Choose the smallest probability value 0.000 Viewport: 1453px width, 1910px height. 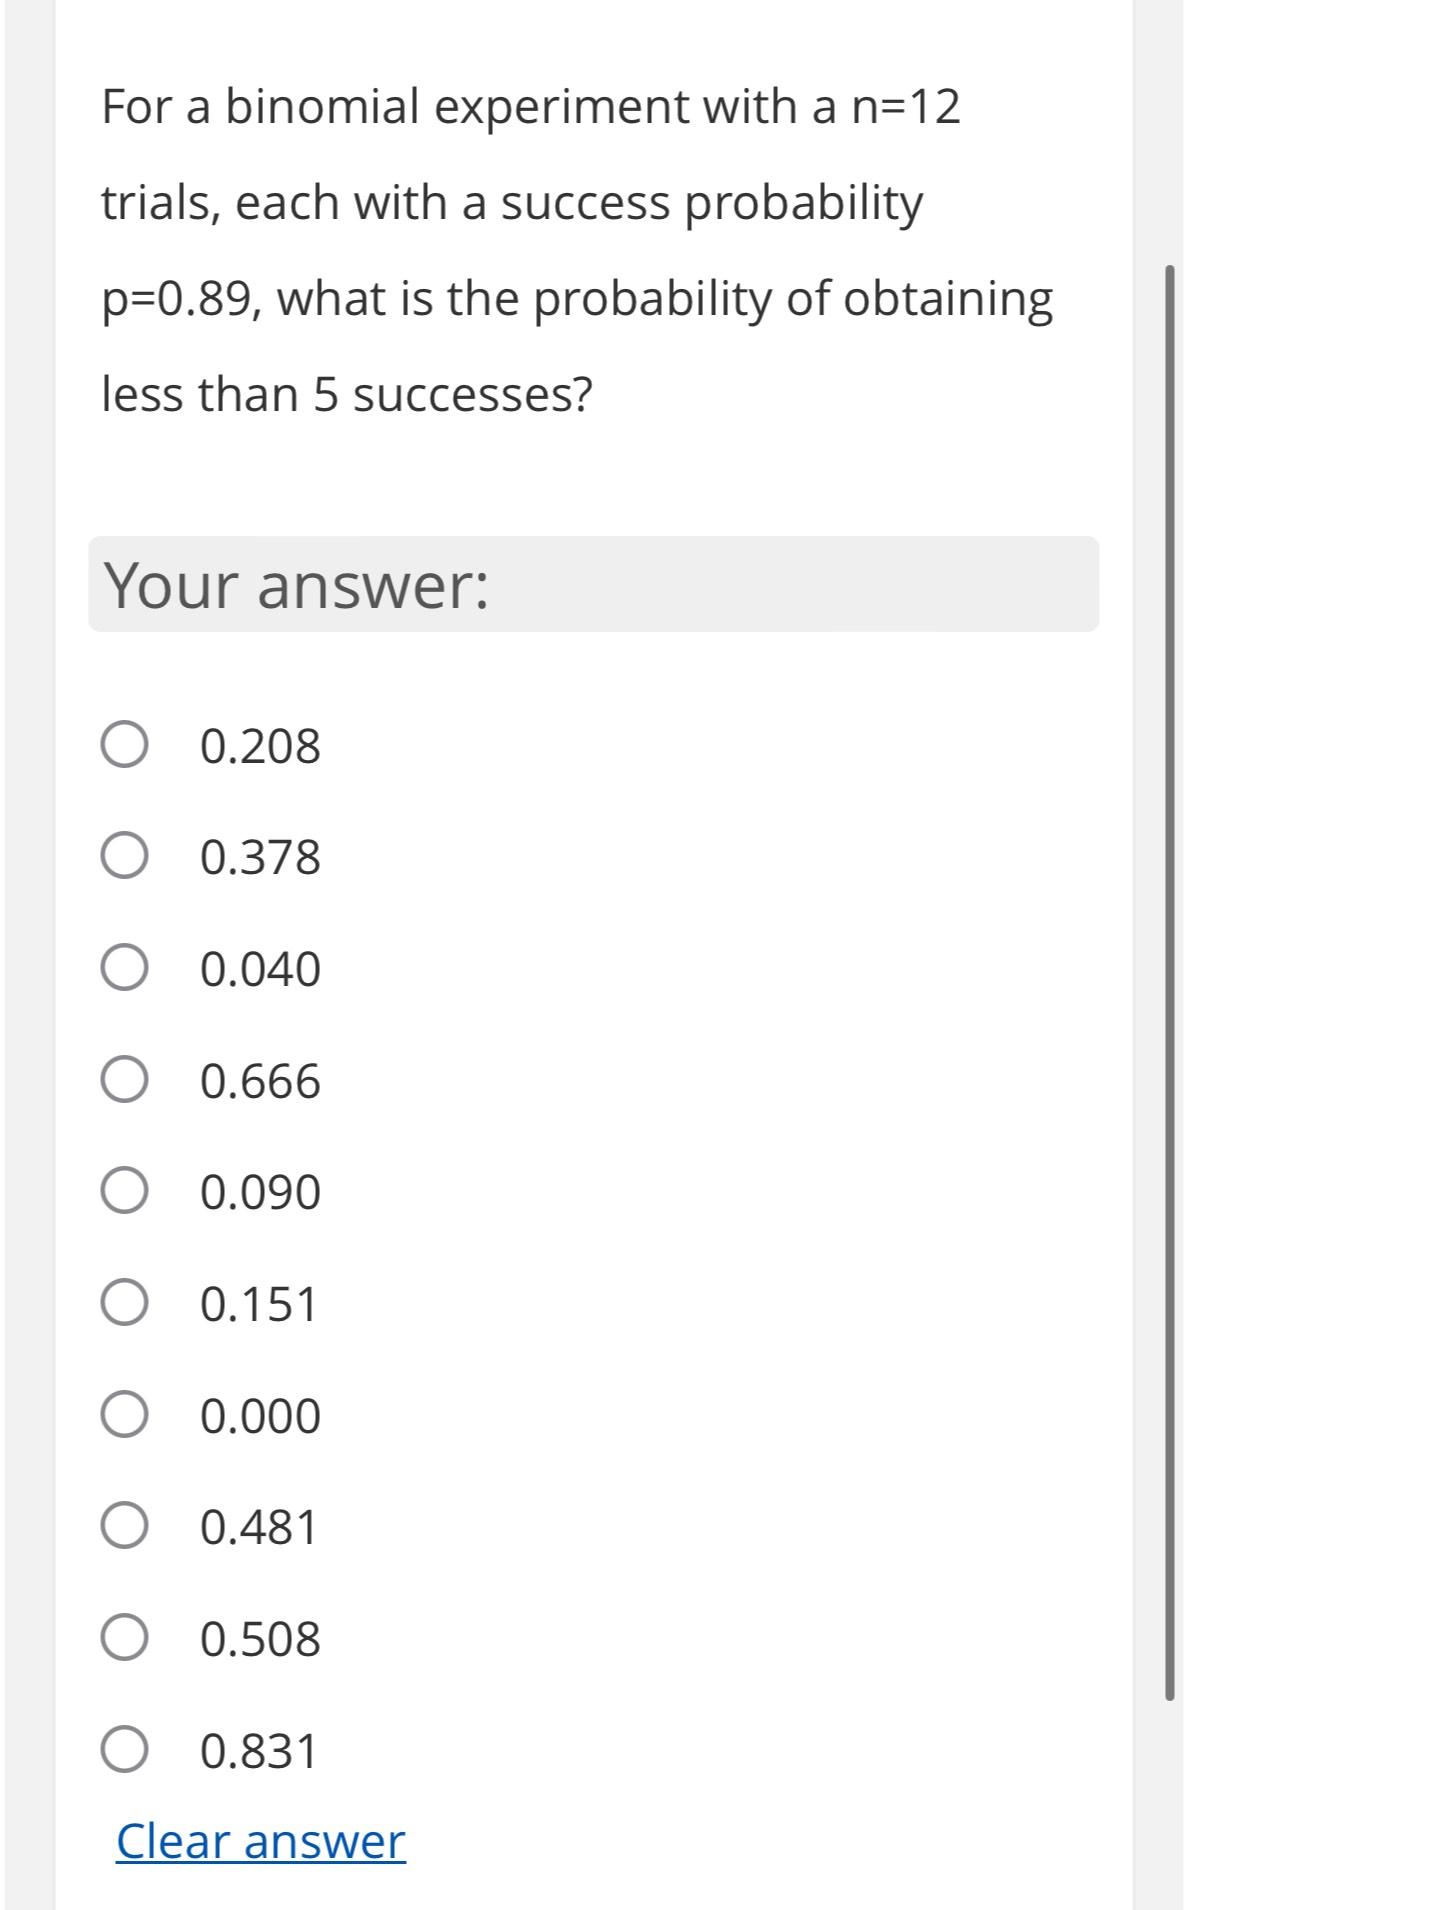pyautogui.click(x=123, y=1415)
